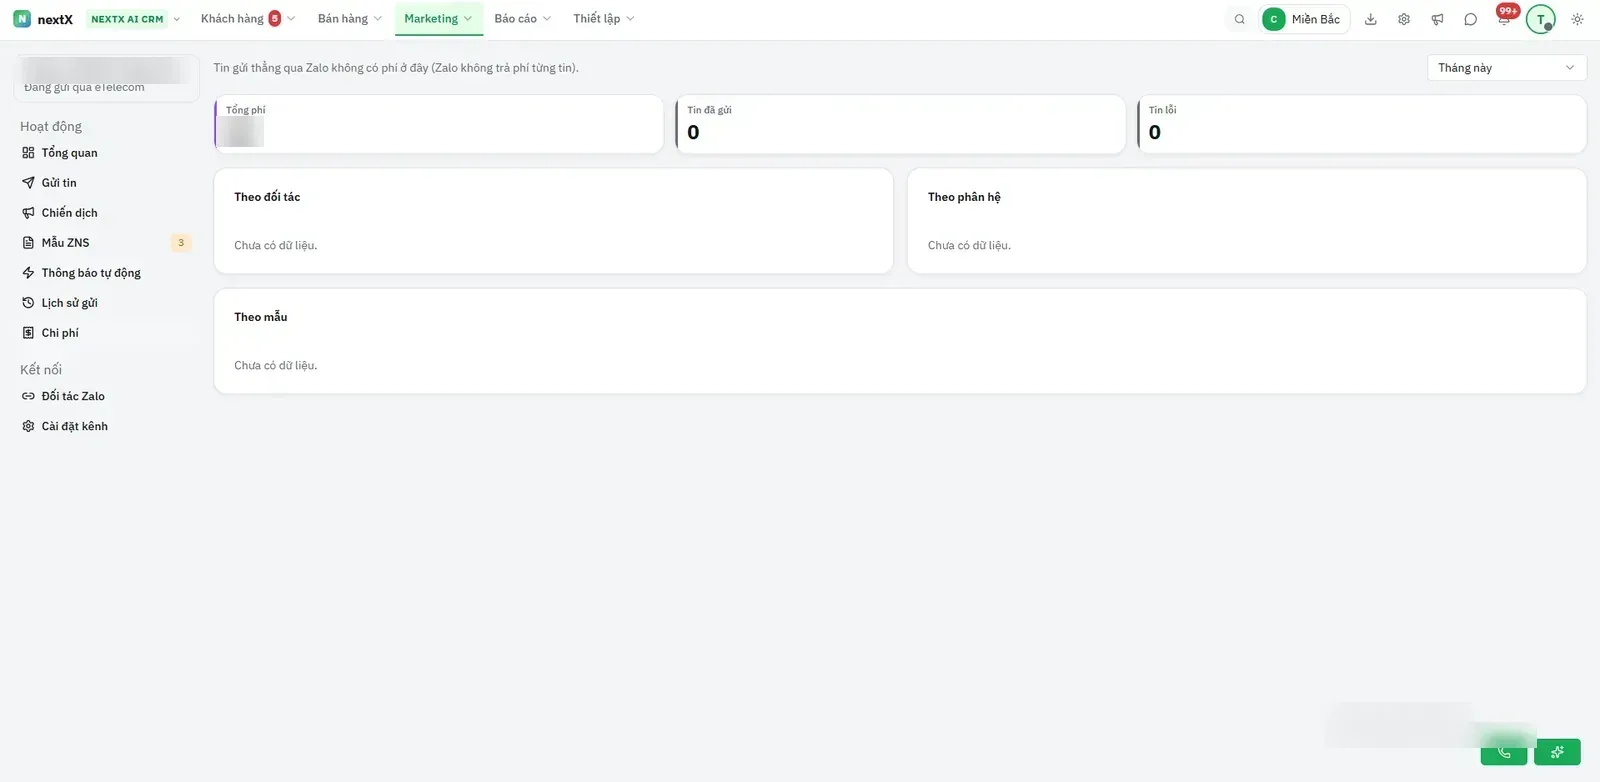Click the Miền Bắc branch selector

(x=1304, y=19)
